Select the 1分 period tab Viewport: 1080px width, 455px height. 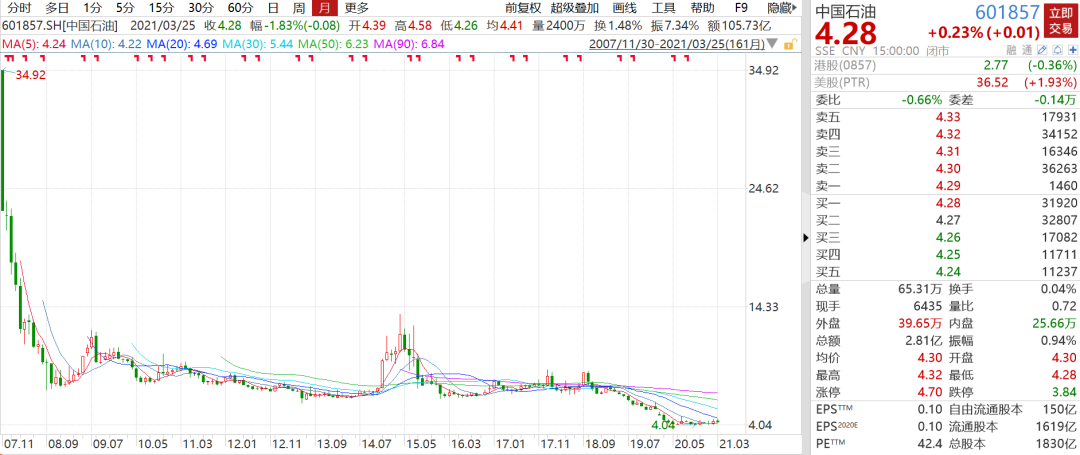[x=92, y=8]
